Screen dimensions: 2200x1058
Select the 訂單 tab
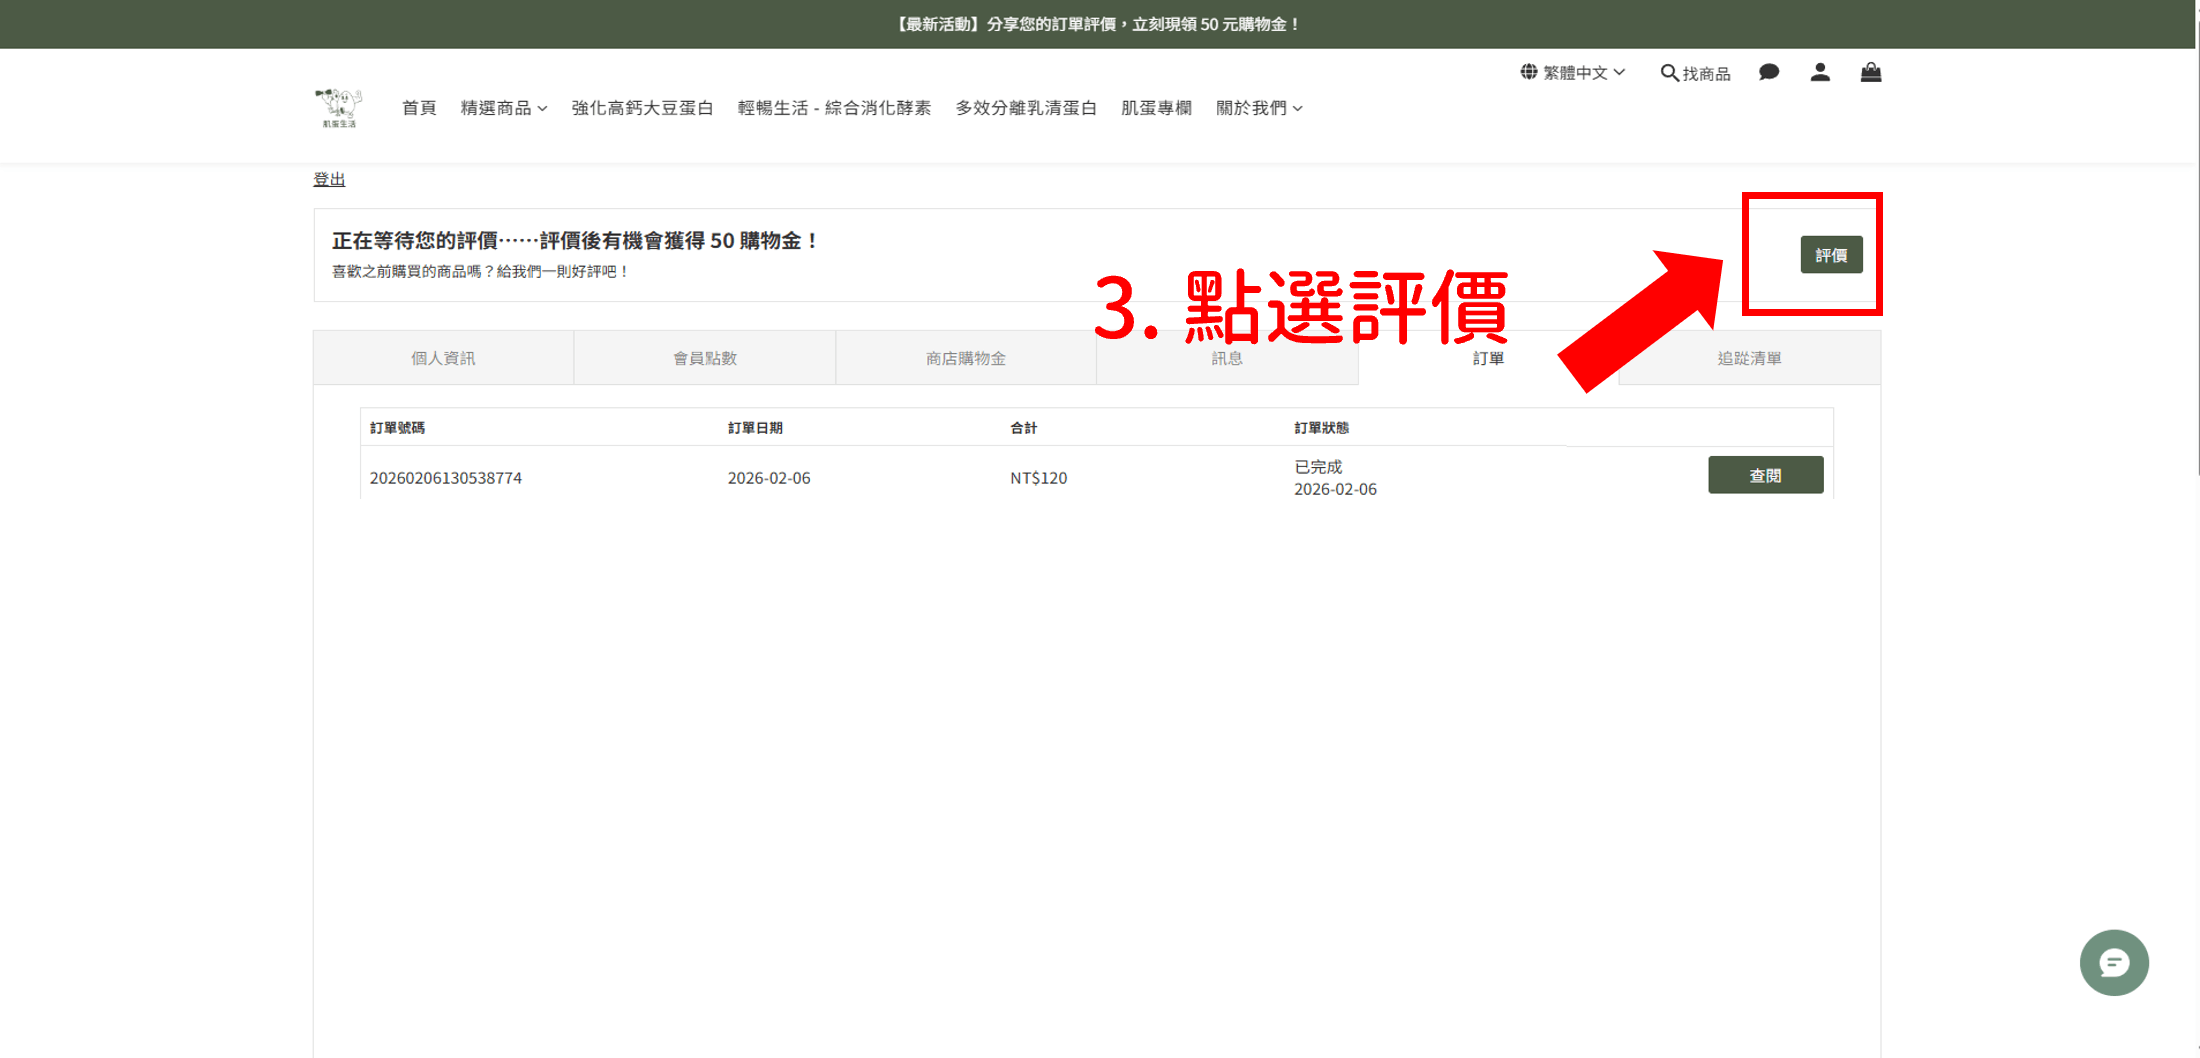coord(1488,358)
